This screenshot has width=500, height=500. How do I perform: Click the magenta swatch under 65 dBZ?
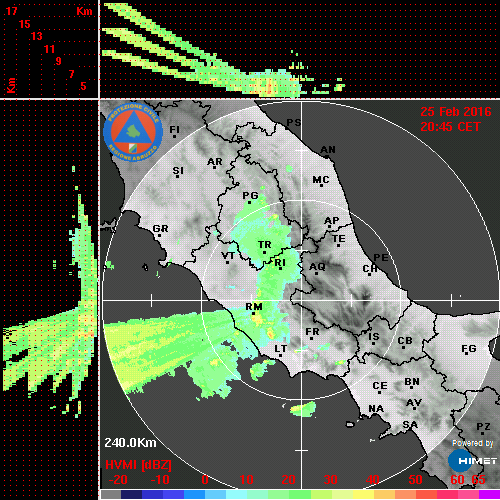point(489,494)
